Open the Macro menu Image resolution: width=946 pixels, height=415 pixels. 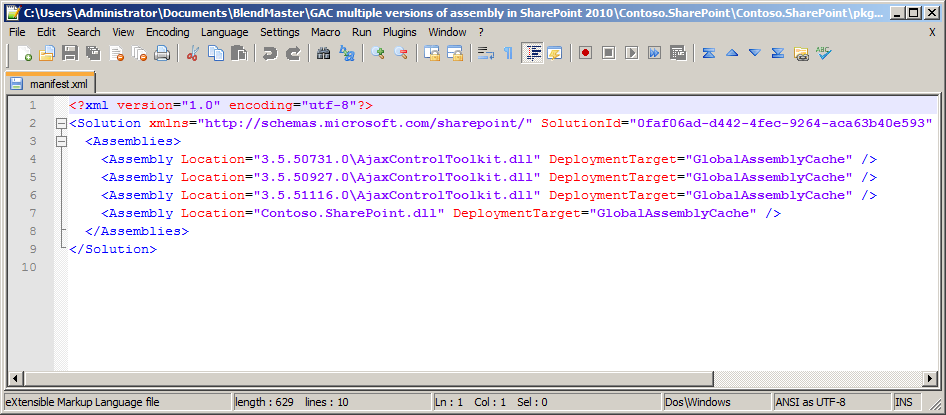tap(326, 32)
